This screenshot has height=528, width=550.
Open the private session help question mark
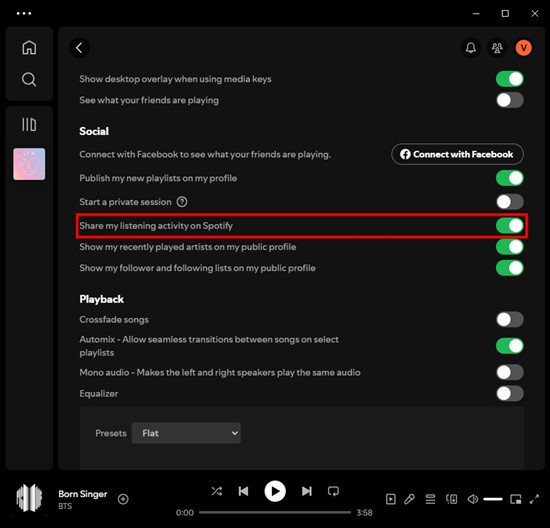182,202
